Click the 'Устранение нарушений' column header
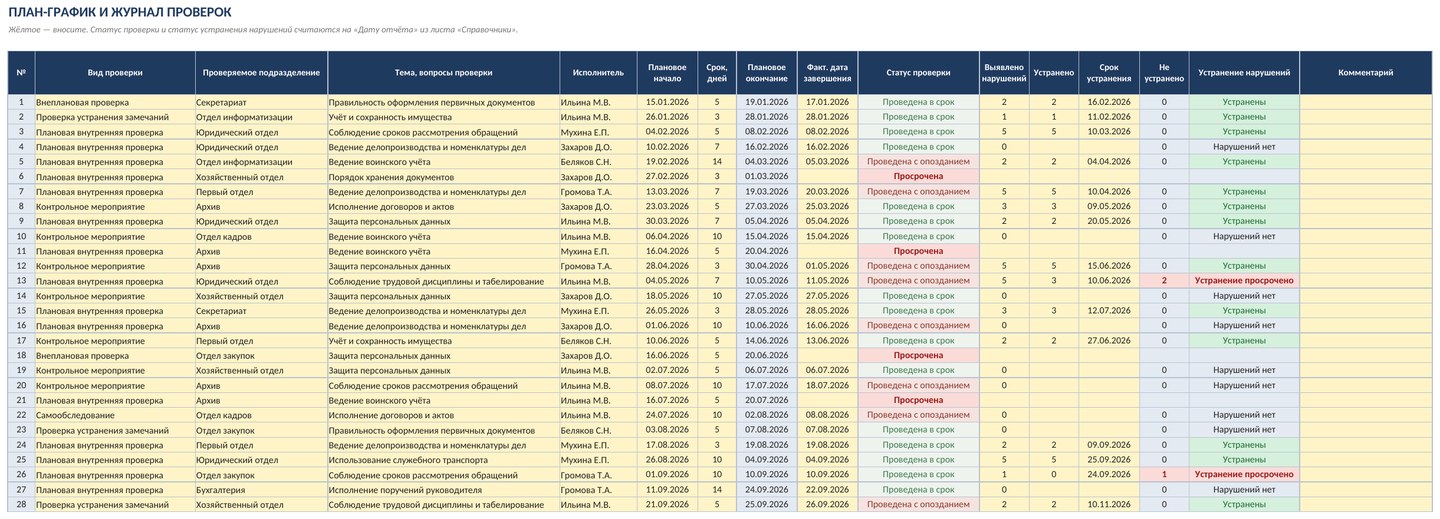 click(1244, 73)
